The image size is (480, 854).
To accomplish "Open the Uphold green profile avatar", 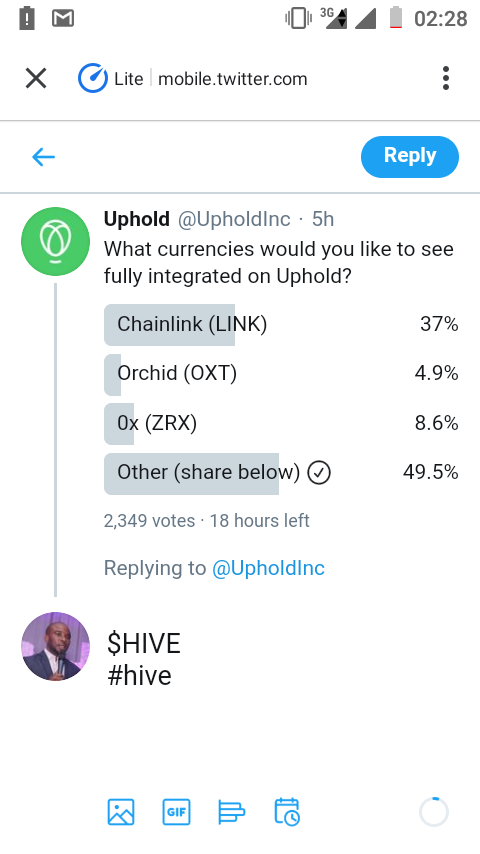I will tap(56, 241).
